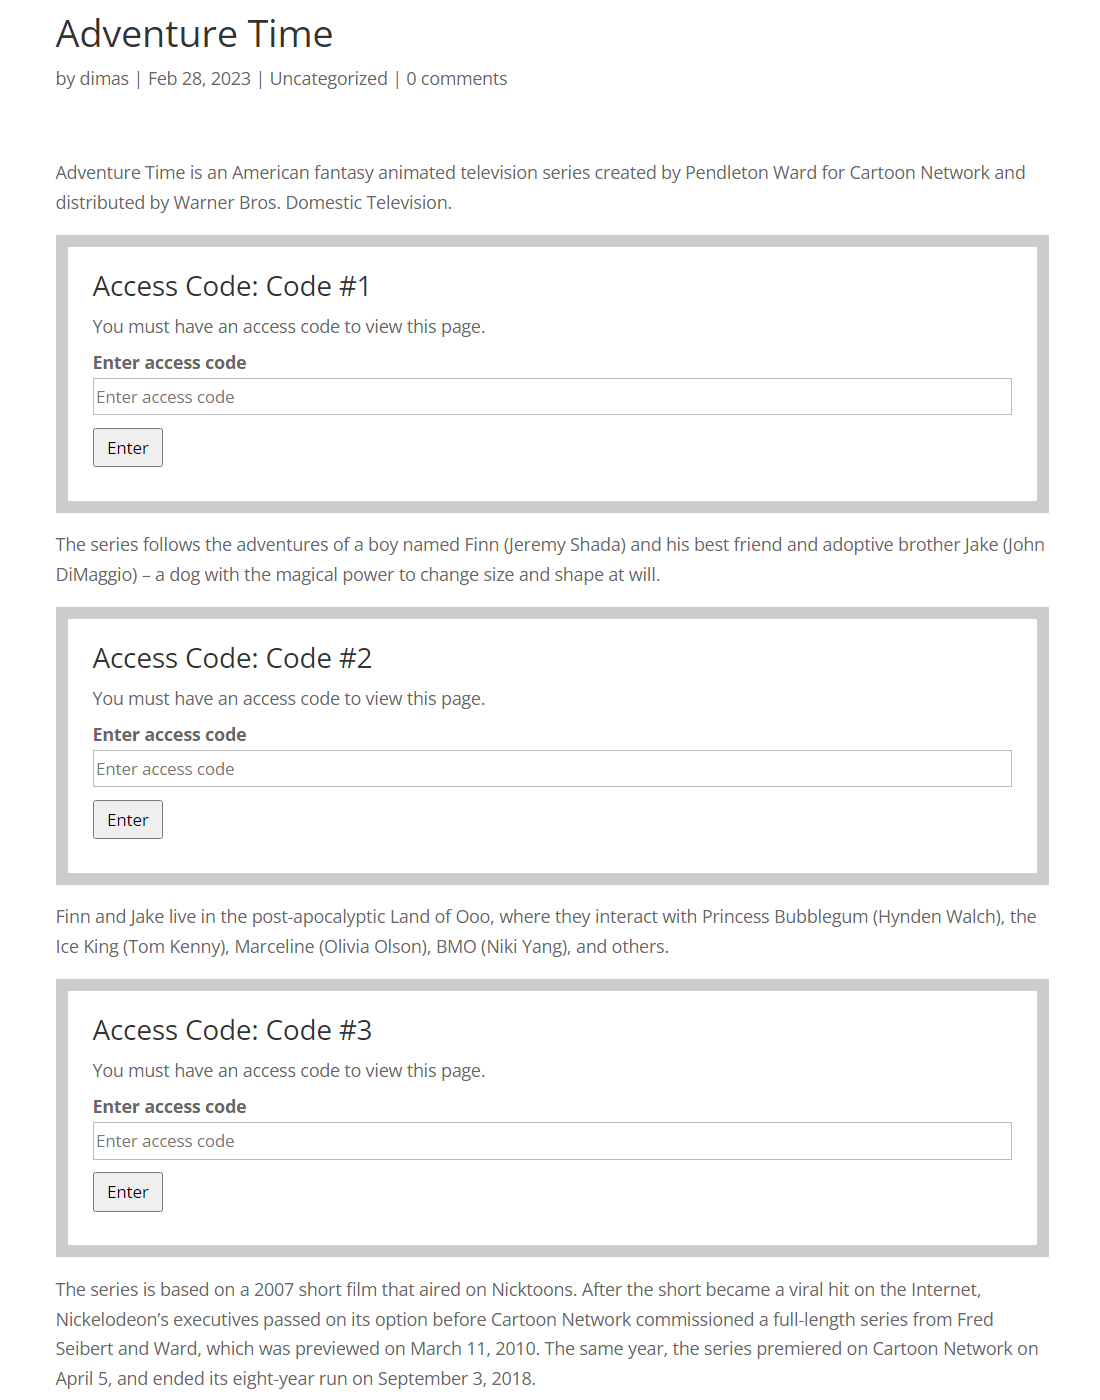Click Enter button under Code #1

128,448
